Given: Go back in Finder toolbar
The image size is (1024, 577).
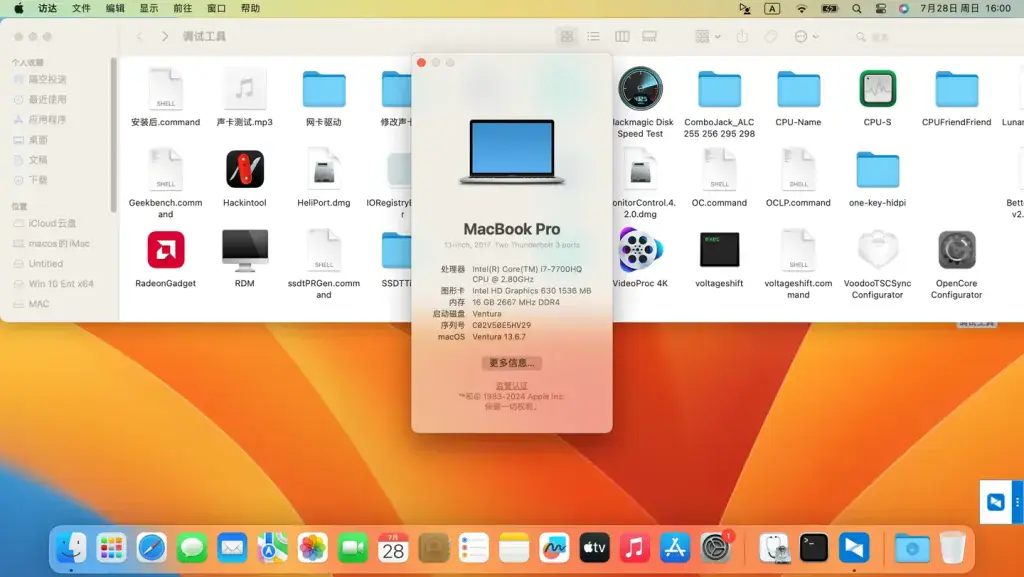Looking at the screenshot, I should [139, 37].
